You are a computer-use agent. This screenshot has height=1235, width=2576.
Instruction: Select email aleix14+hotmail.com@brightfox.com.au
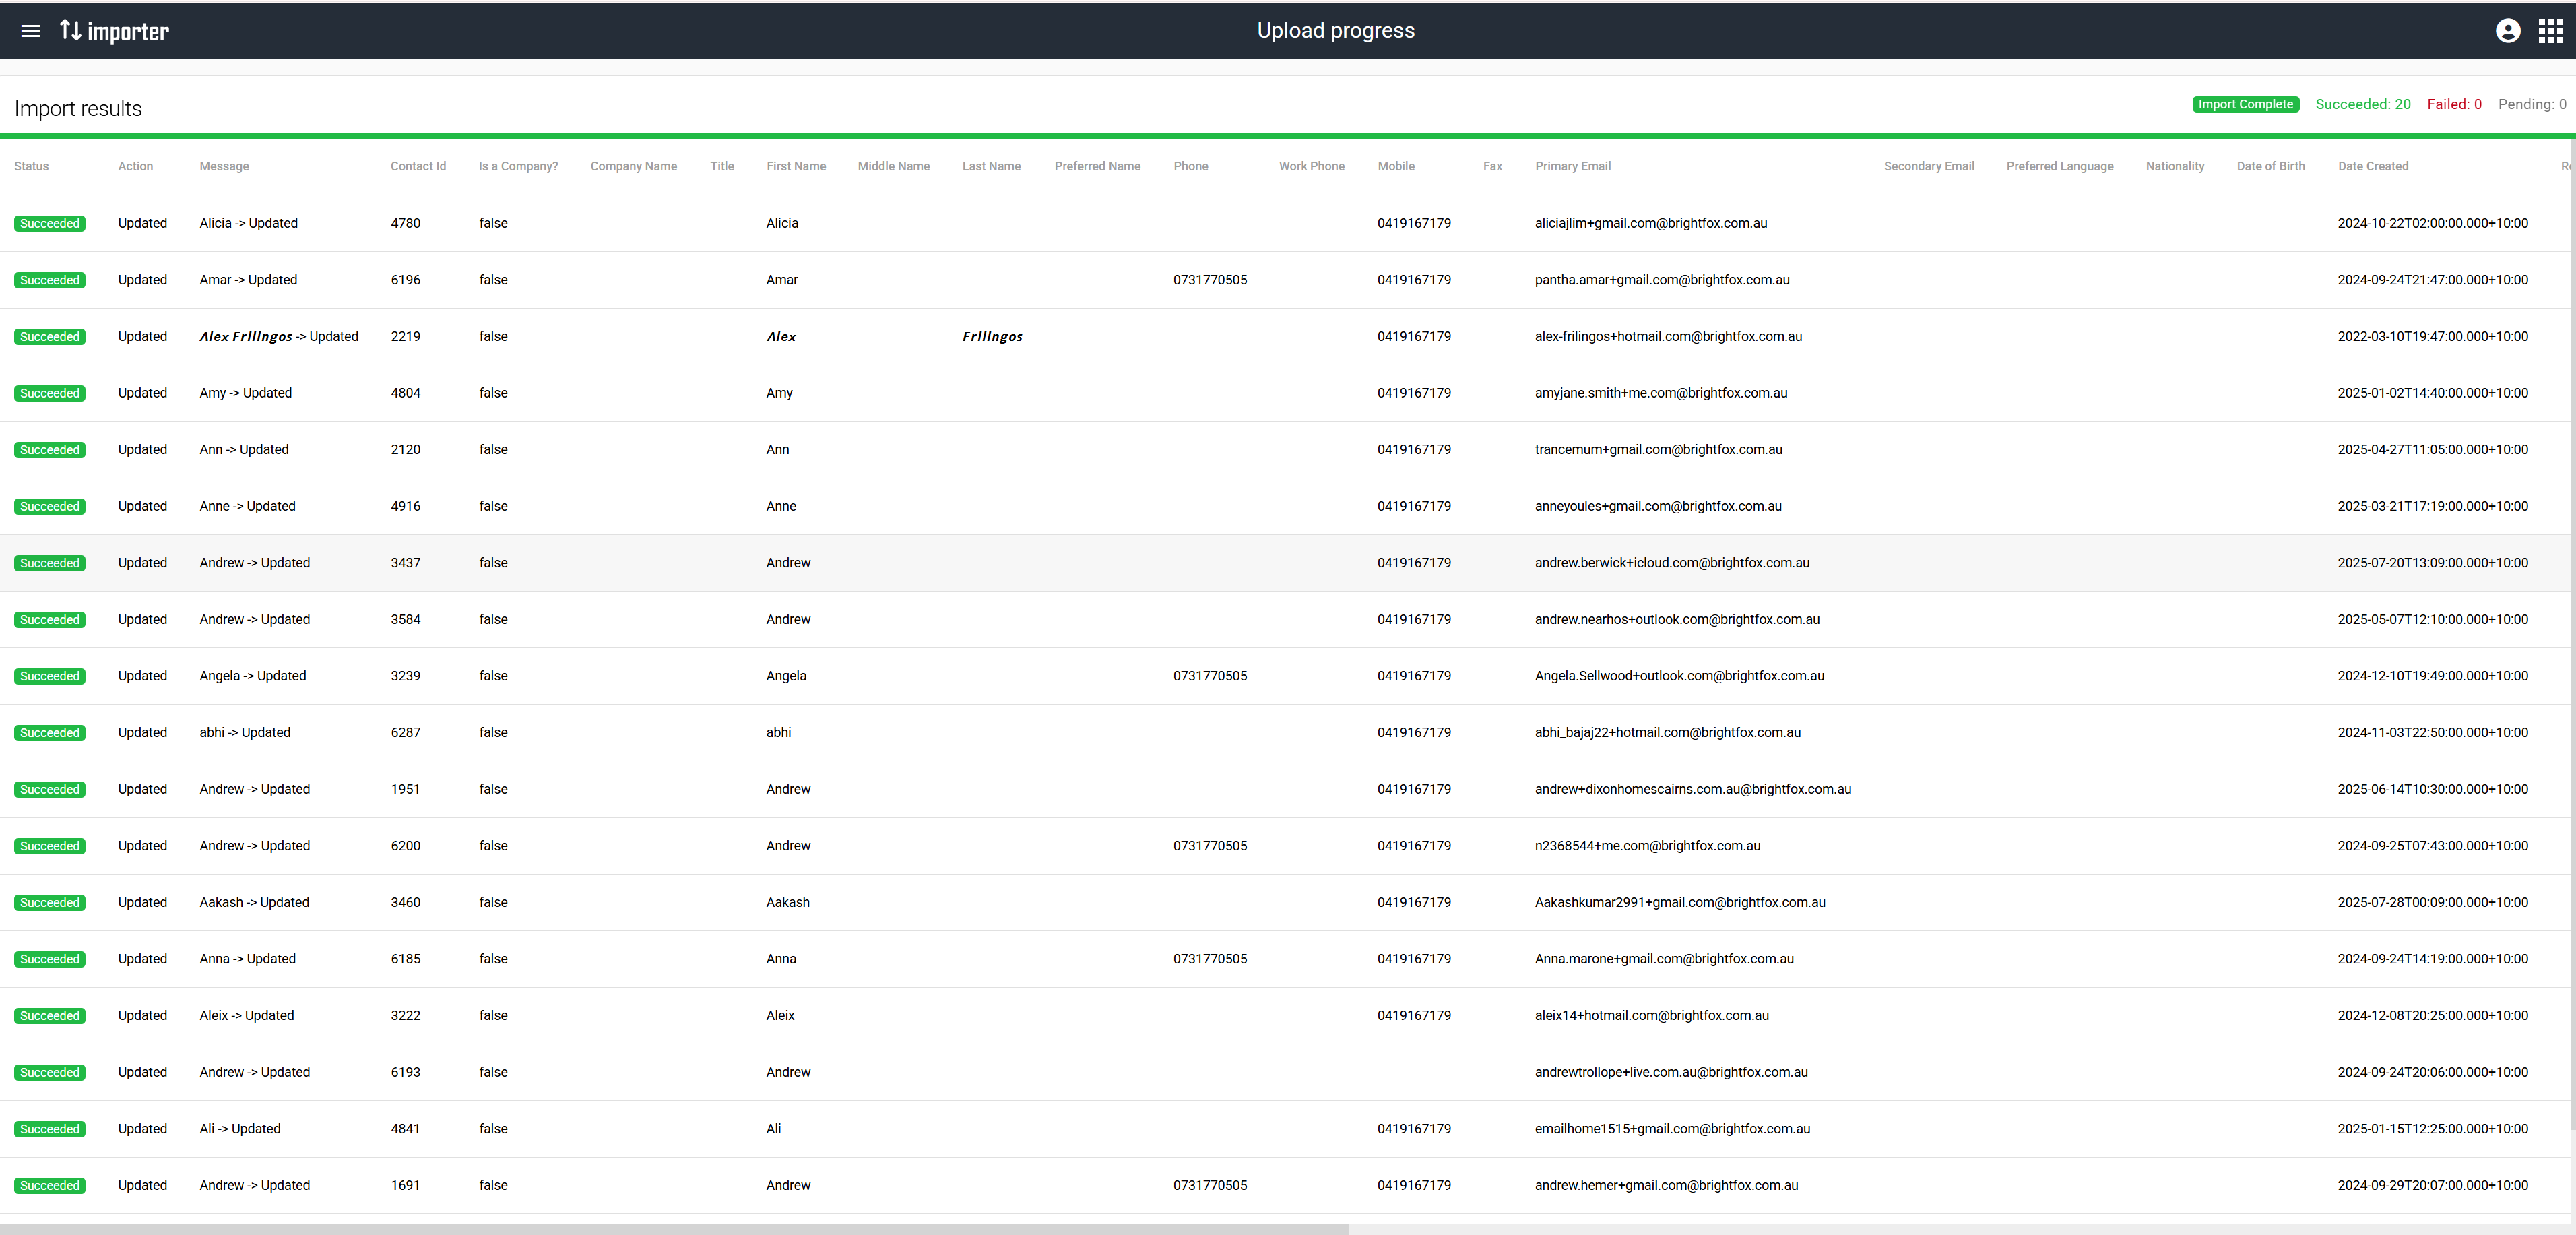click(x=1652, y=1015)
